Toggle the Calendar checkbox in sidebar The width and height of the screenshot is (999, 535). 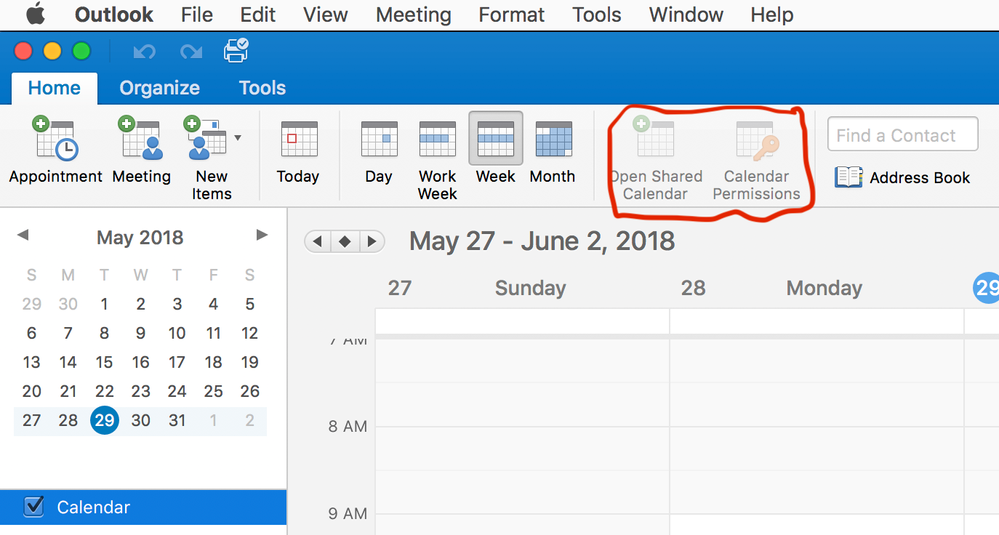(x=34, y=506)
